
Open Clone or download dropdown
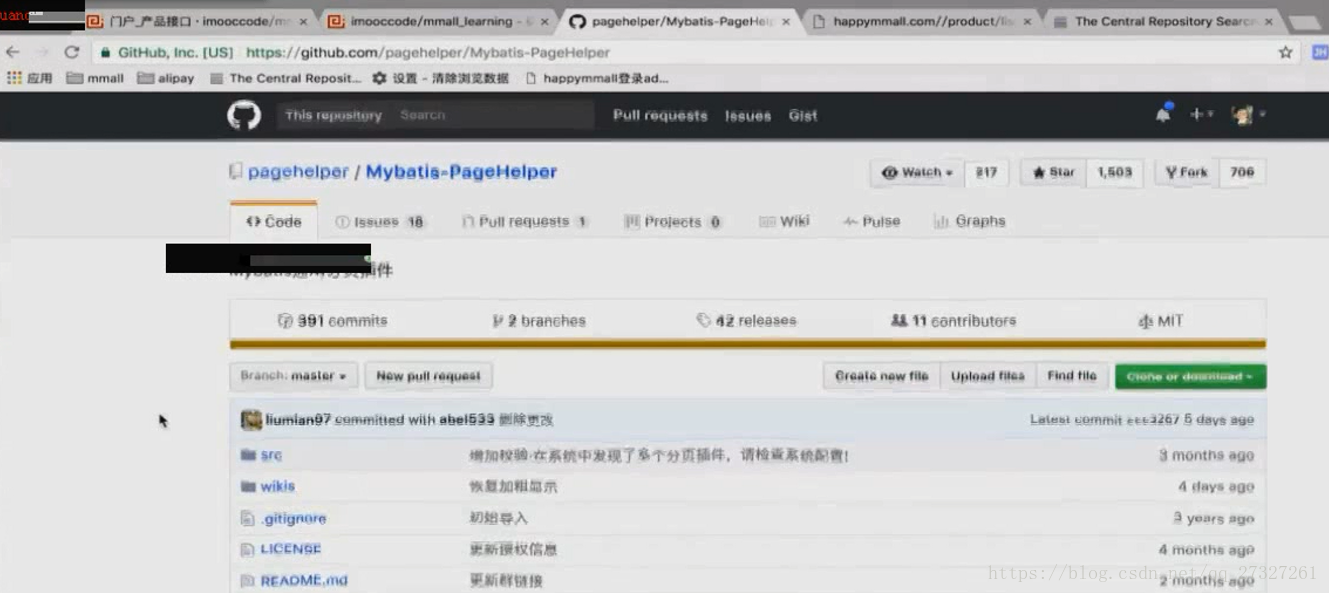(1190, 376)
